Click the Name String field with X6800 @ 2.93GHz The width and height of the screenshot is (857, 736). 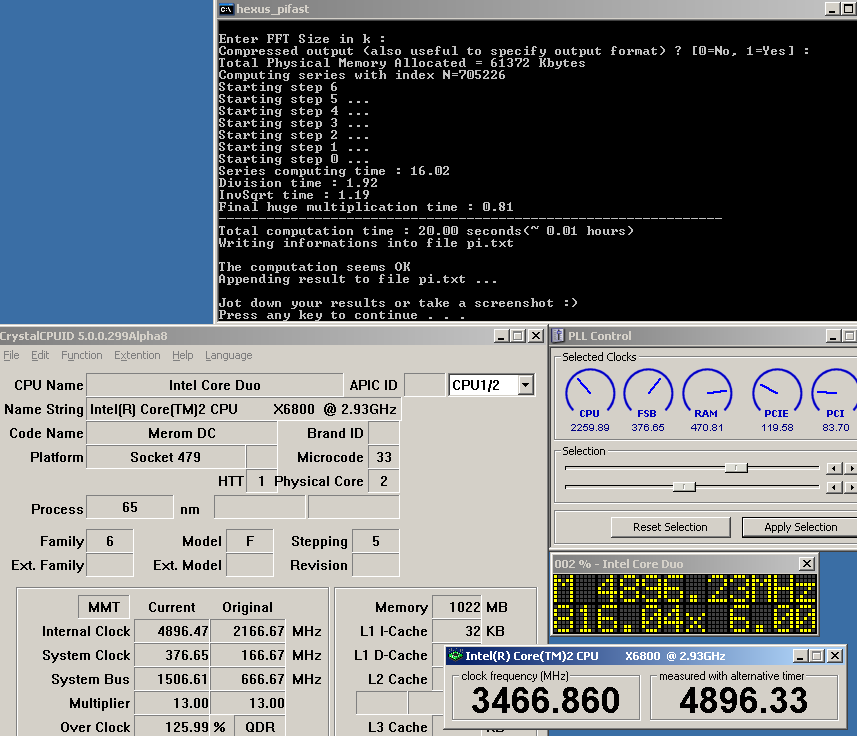(243, 409)
